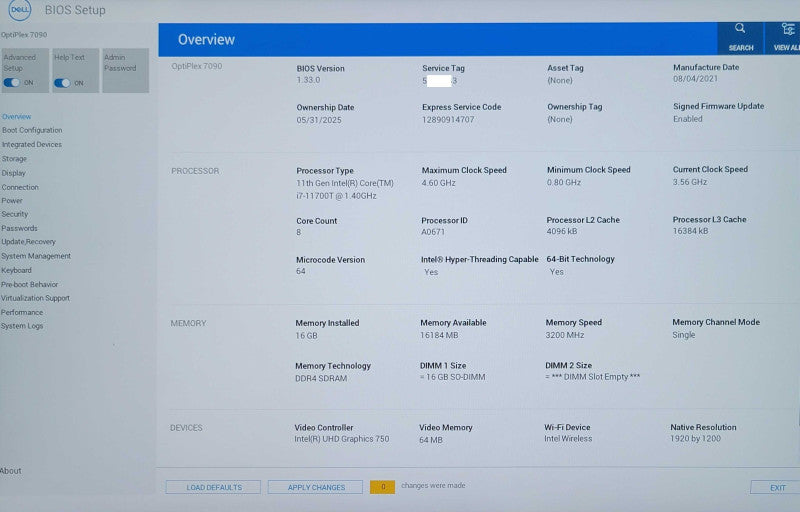Click the DEVICES section label
Image resolution: width=800 pixels, height=512 pixels.
pos(186,428)
